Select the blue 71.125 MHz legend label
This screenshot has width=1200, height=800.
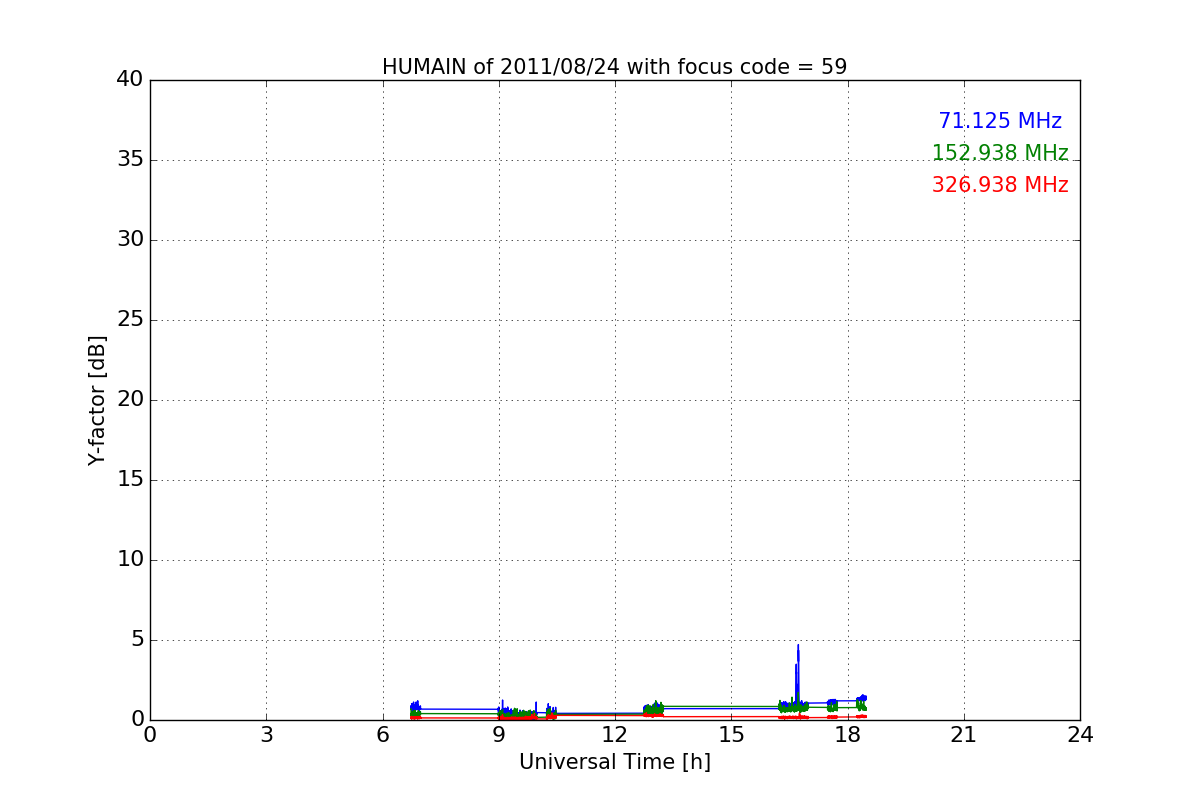[x=1000, y=121]
